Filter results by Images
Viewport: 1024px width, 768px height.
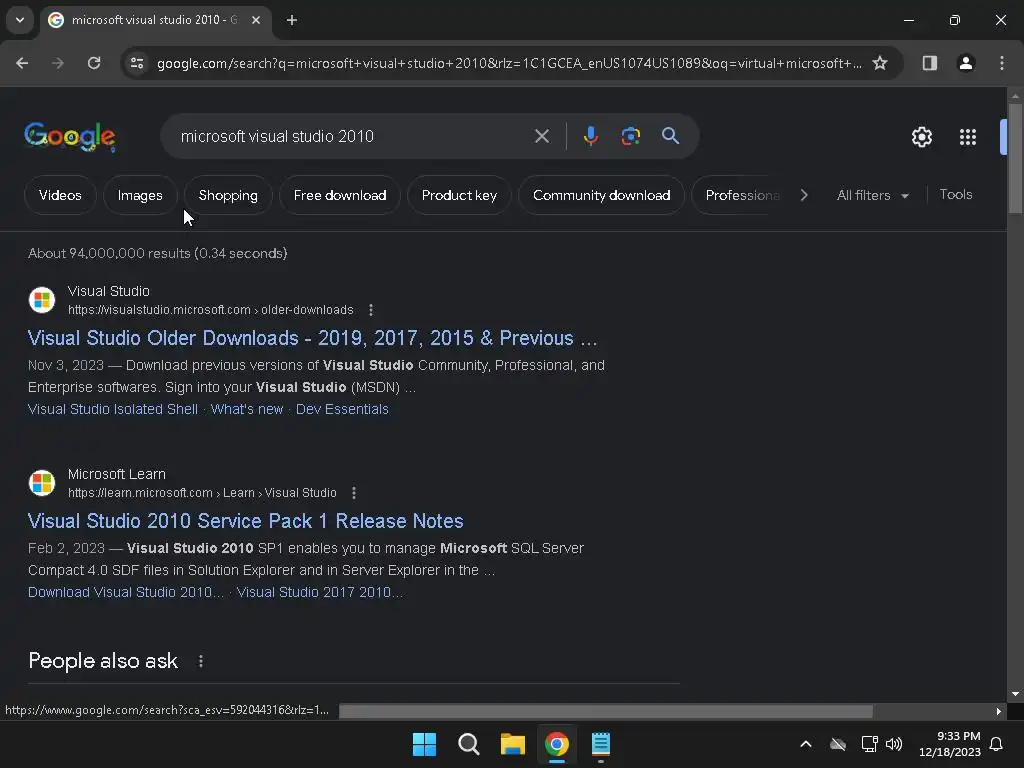140,195
